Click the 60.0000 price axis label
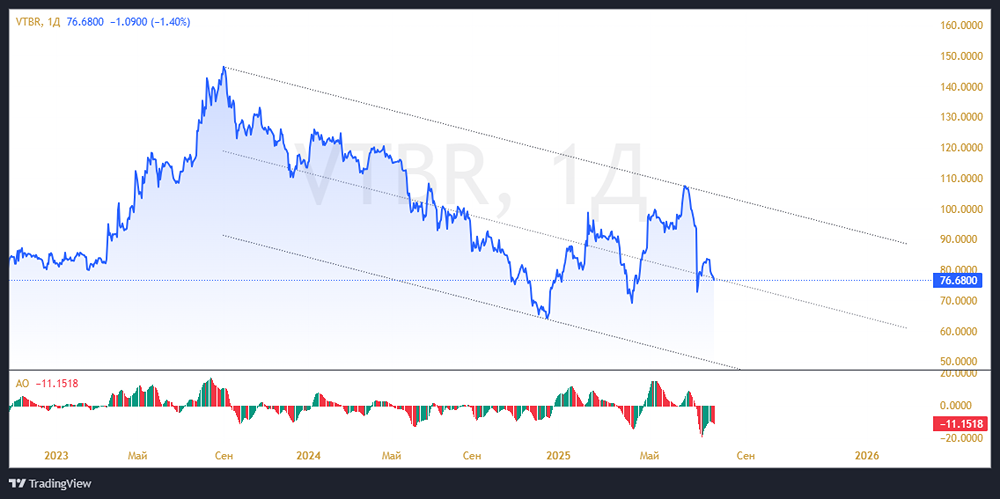 [960, 332]
